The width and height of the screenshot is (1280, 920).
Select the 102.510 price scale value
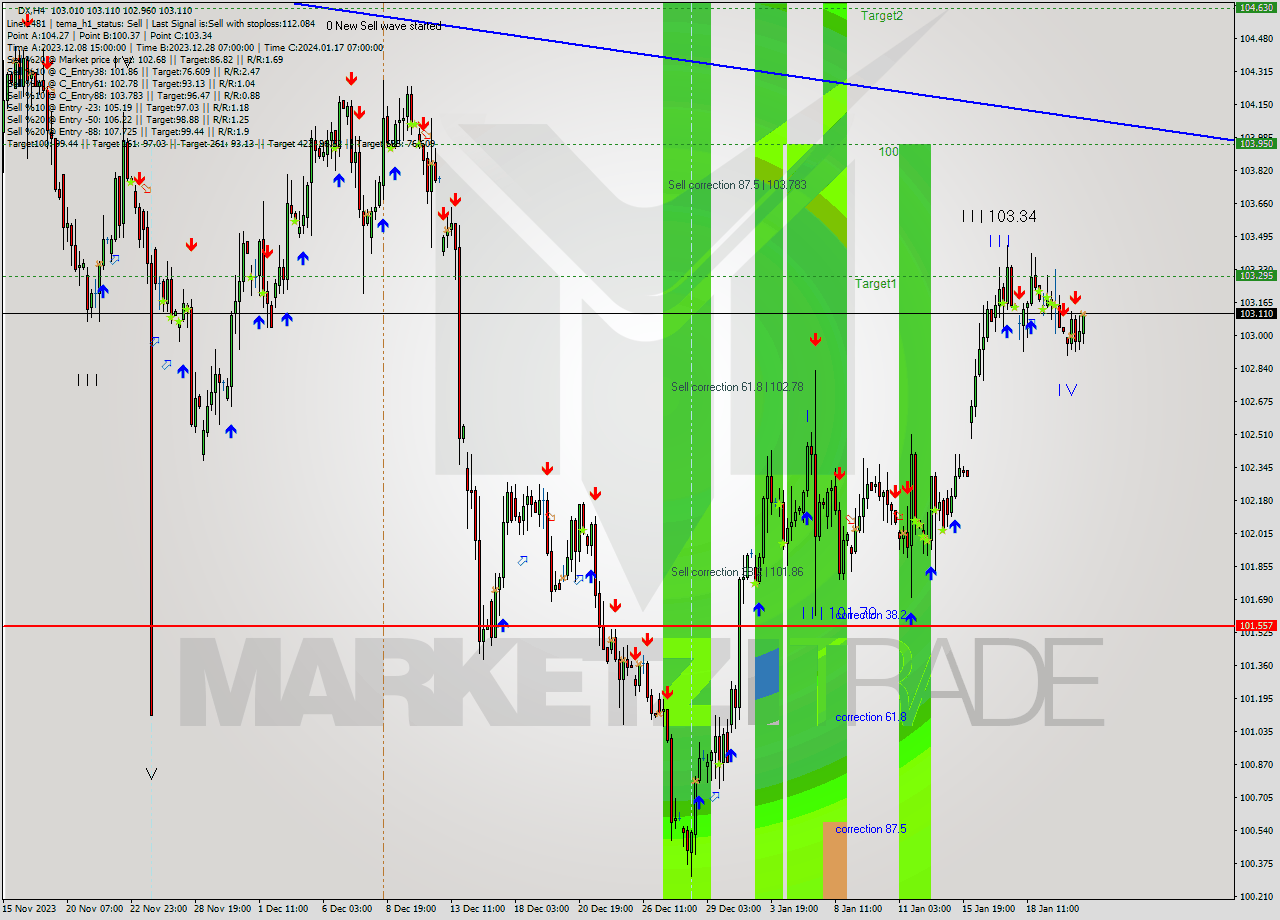tap(1256, 434)
